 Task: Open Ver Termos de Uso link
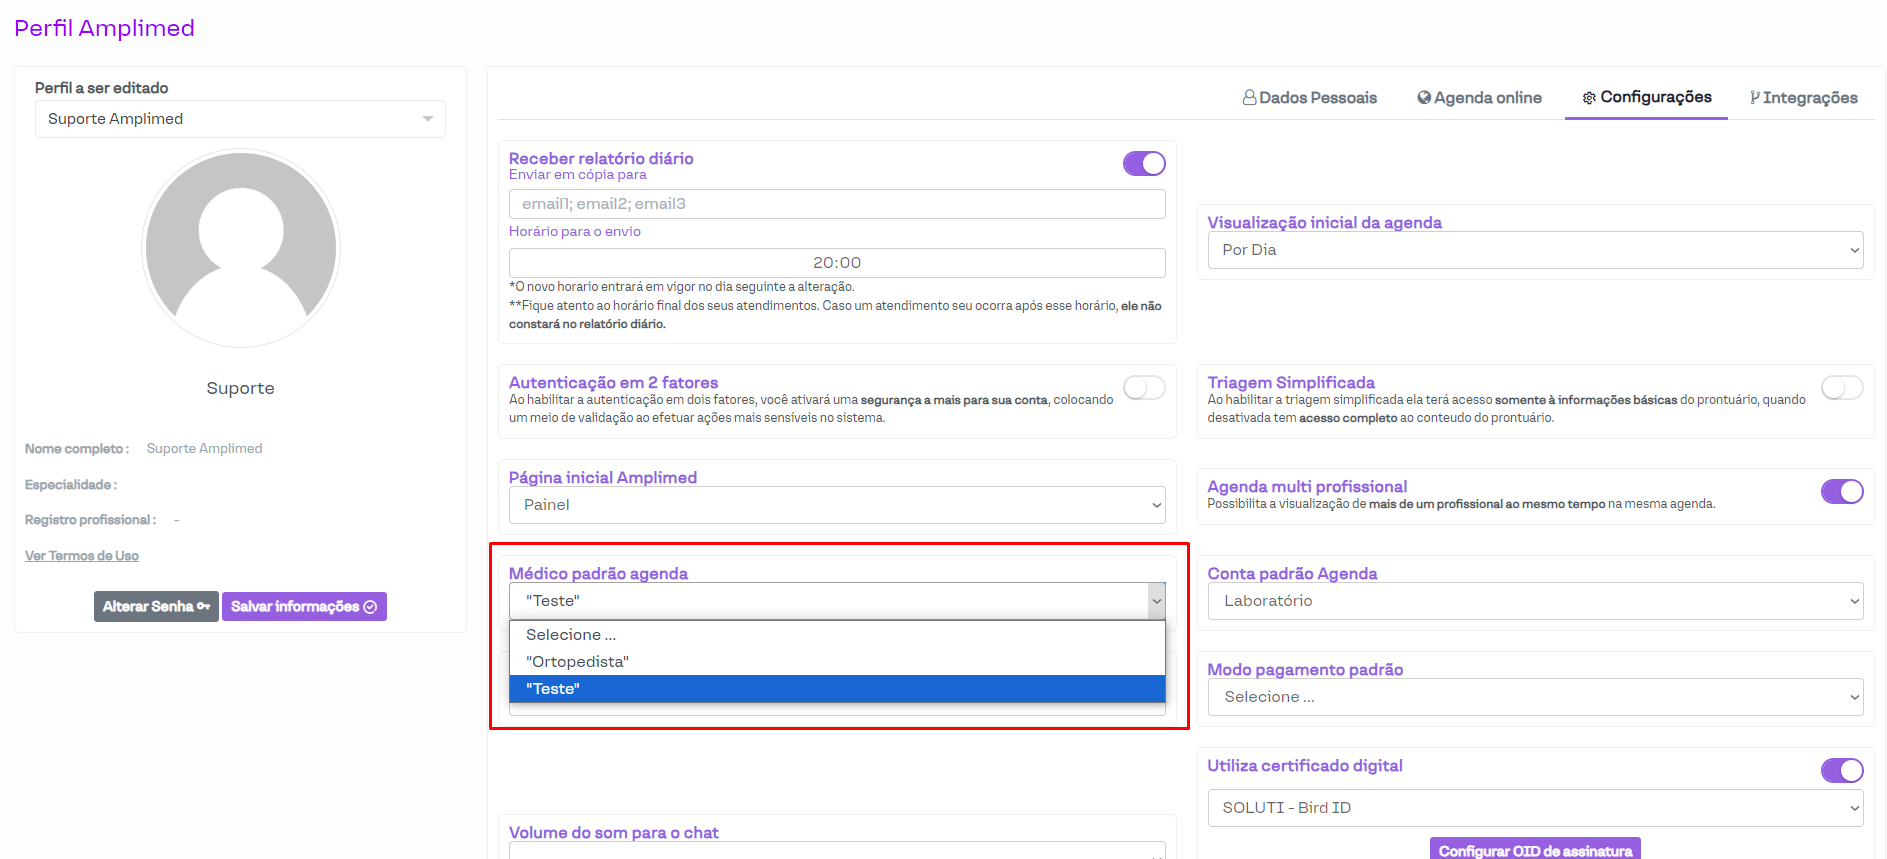pos(82,556)
